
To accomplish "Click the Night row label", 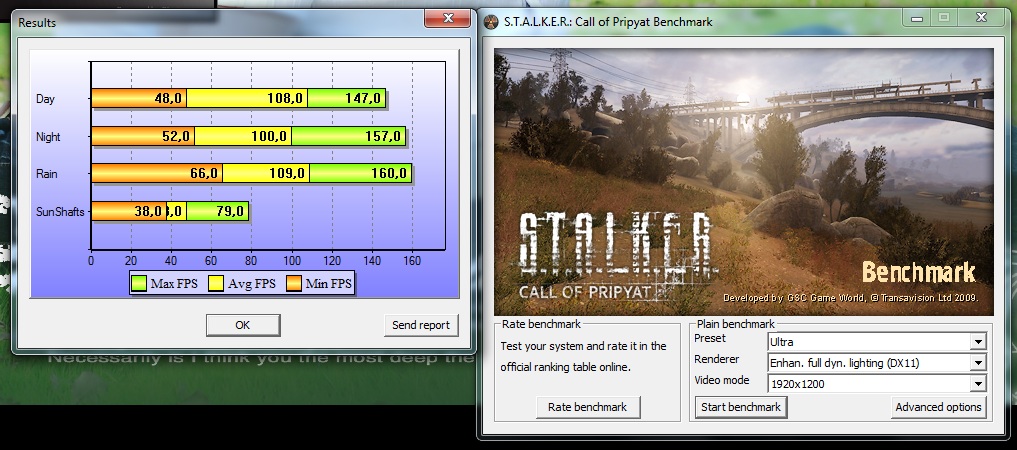I will pyautogui.click(x=49, y=137).
